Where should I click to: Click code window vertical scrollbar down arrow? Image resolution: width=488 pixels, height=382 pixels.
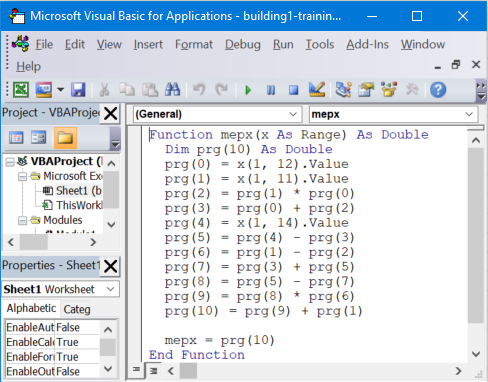pos(476,354)
